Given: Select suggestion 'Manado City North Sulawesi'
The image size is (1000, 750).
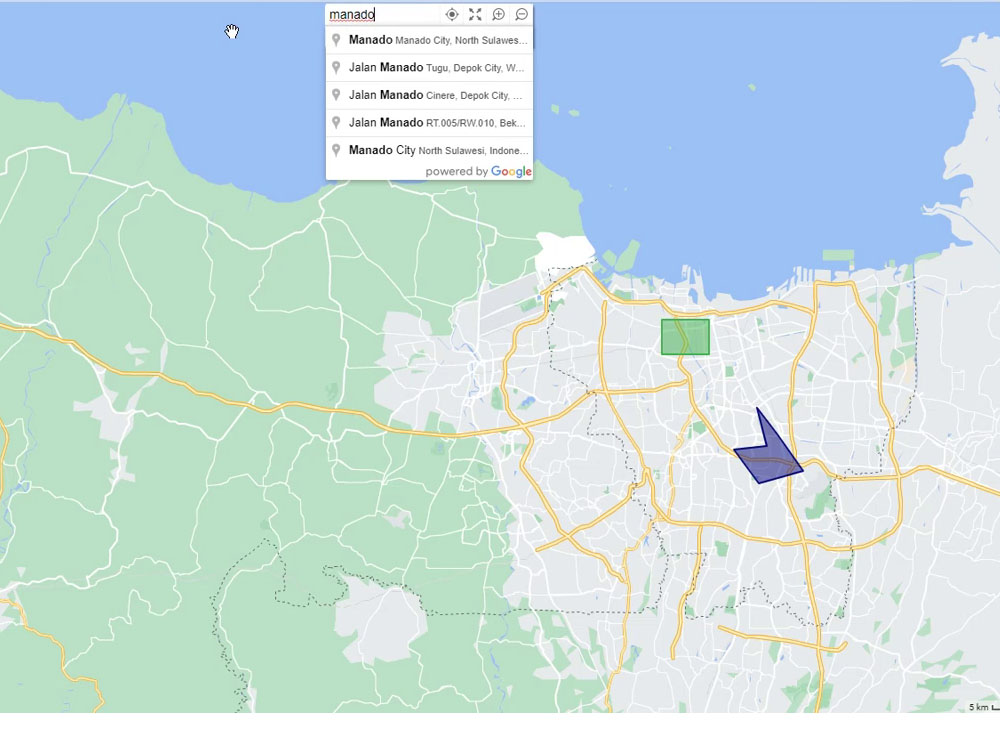Looking at the screenshot, I should pyautogui.click(x=429, y=151).
